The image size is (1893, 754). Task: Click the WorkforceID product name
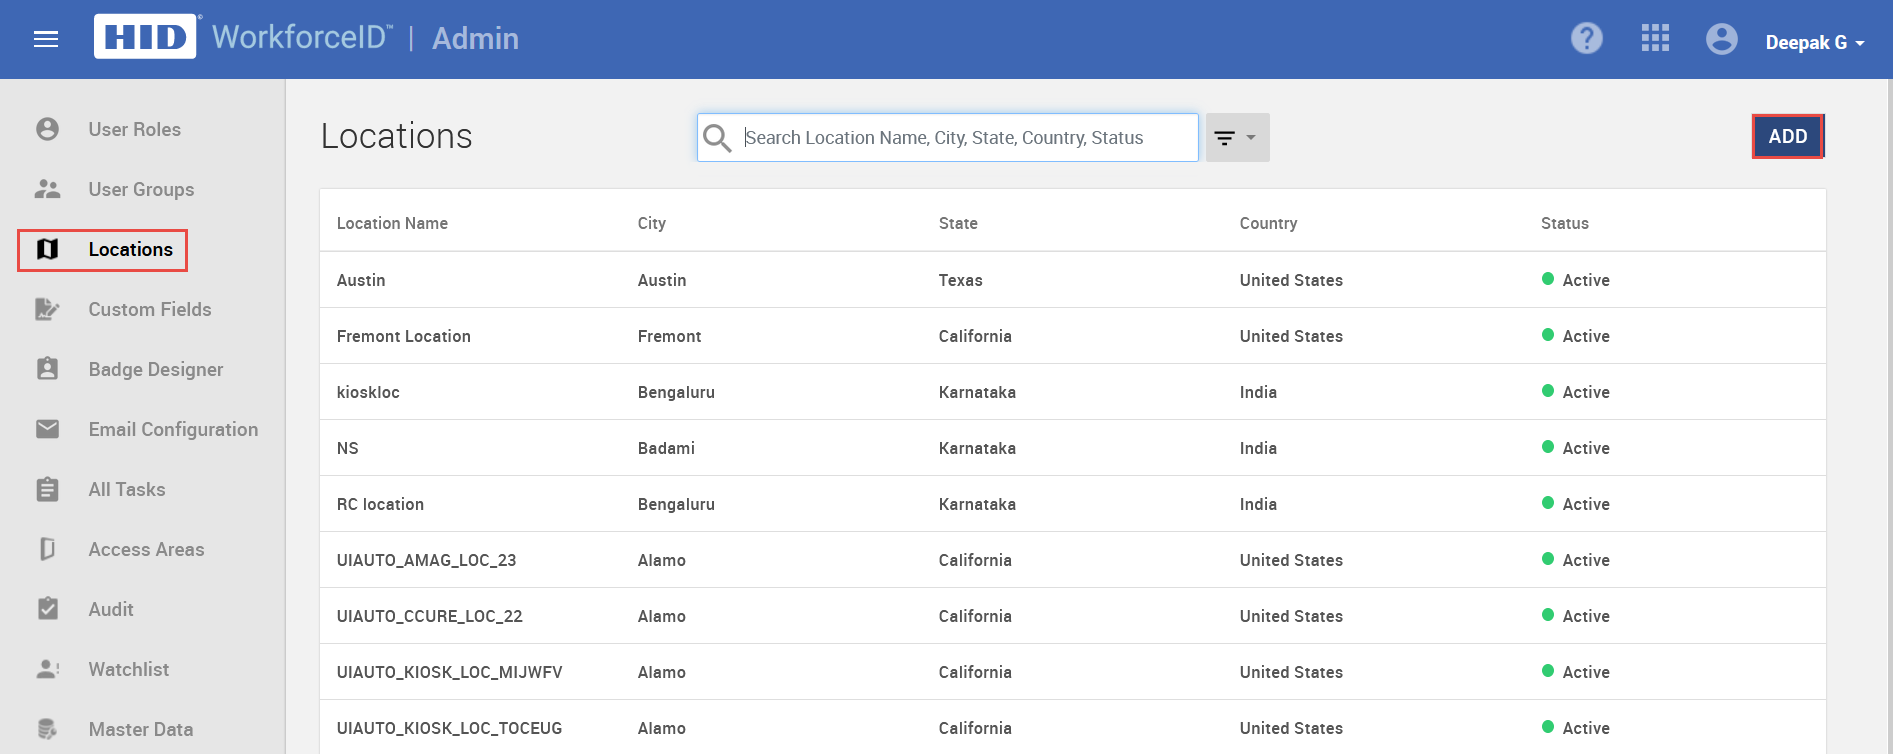(302, 37)
